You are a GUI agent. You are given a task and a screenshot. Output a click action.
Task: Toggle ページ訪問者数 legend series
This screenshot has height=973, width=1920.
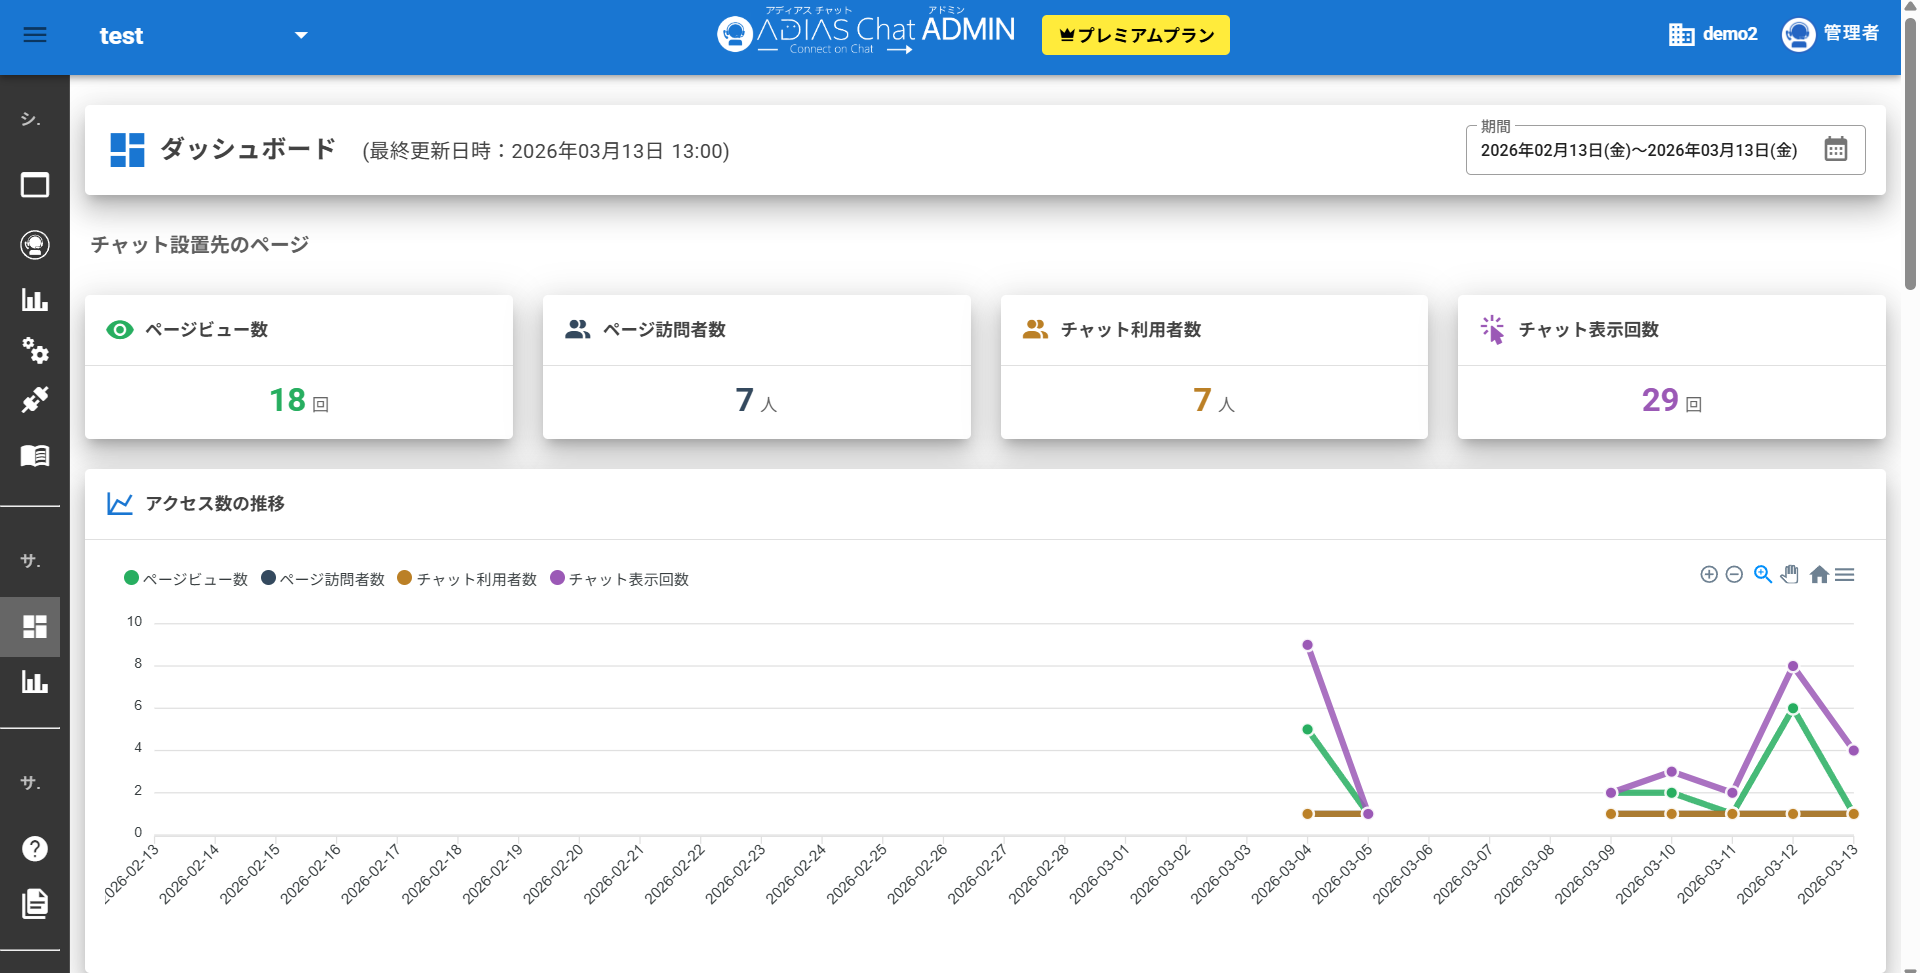pyautogui.click(x=323, y=579)
